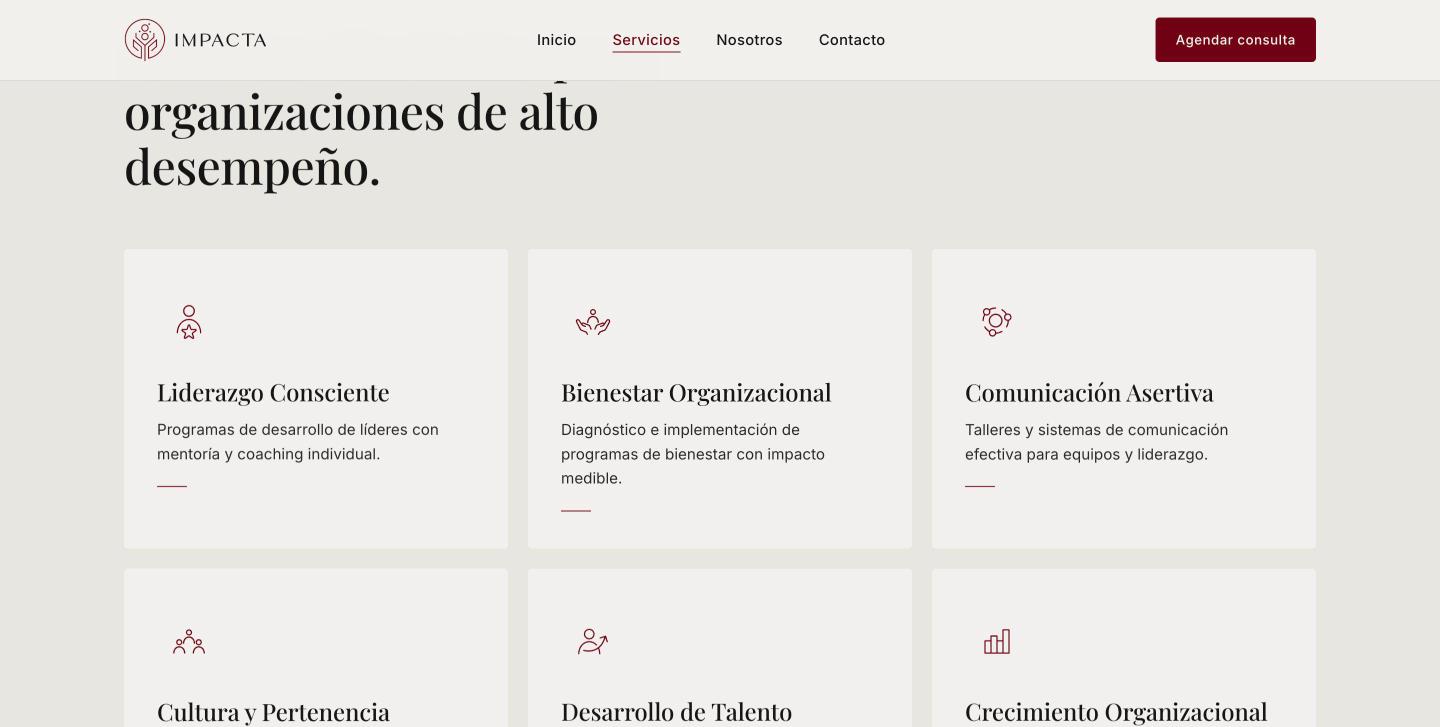Click text "Talleres y sistemas de comunicación"
Screen dimensions: 1440x727
[1096, 430]
